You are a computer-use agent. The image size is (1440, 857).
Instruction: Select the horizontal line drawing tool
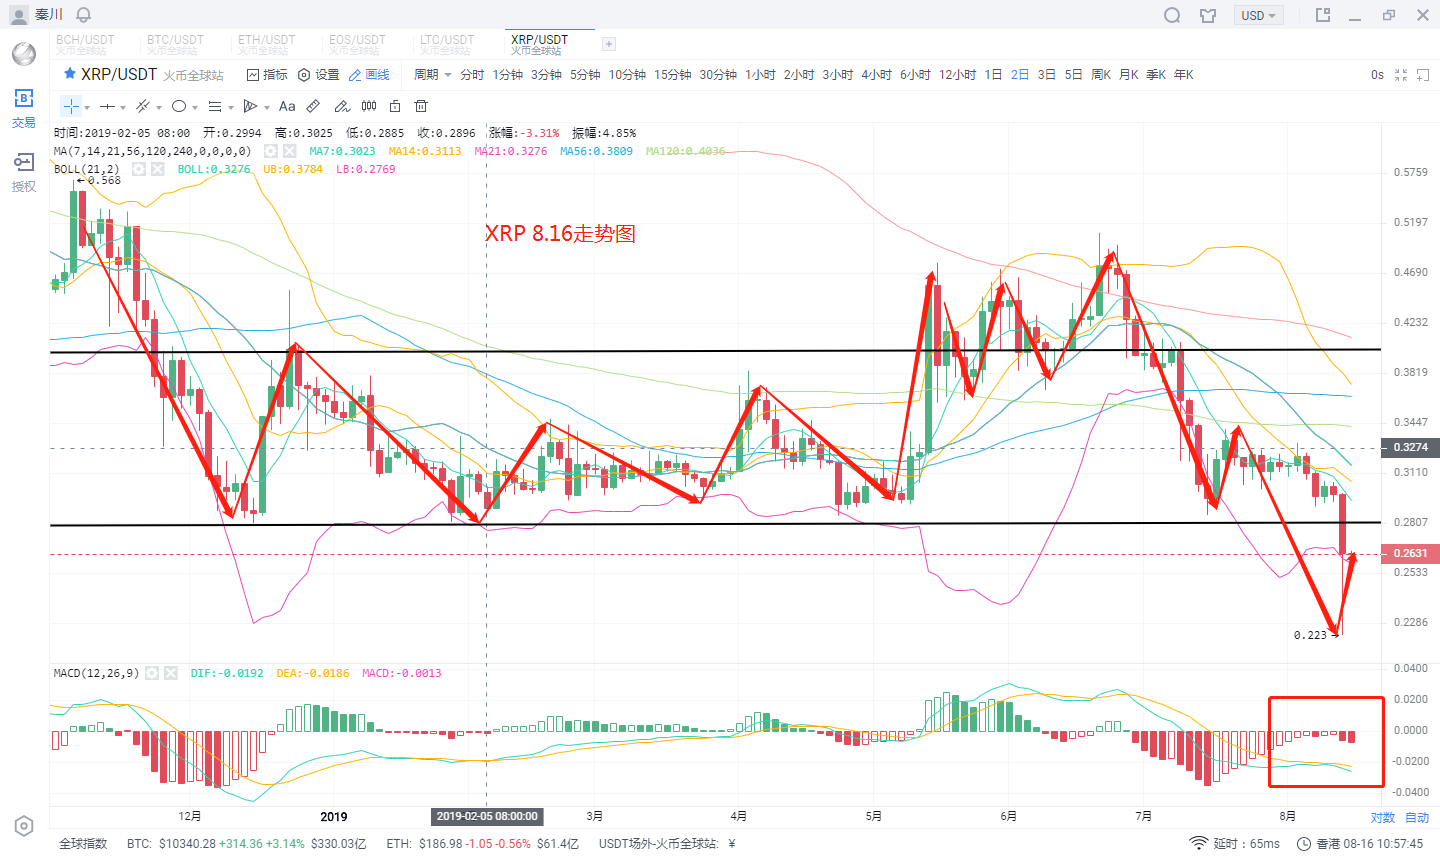[x=107, y=106]
